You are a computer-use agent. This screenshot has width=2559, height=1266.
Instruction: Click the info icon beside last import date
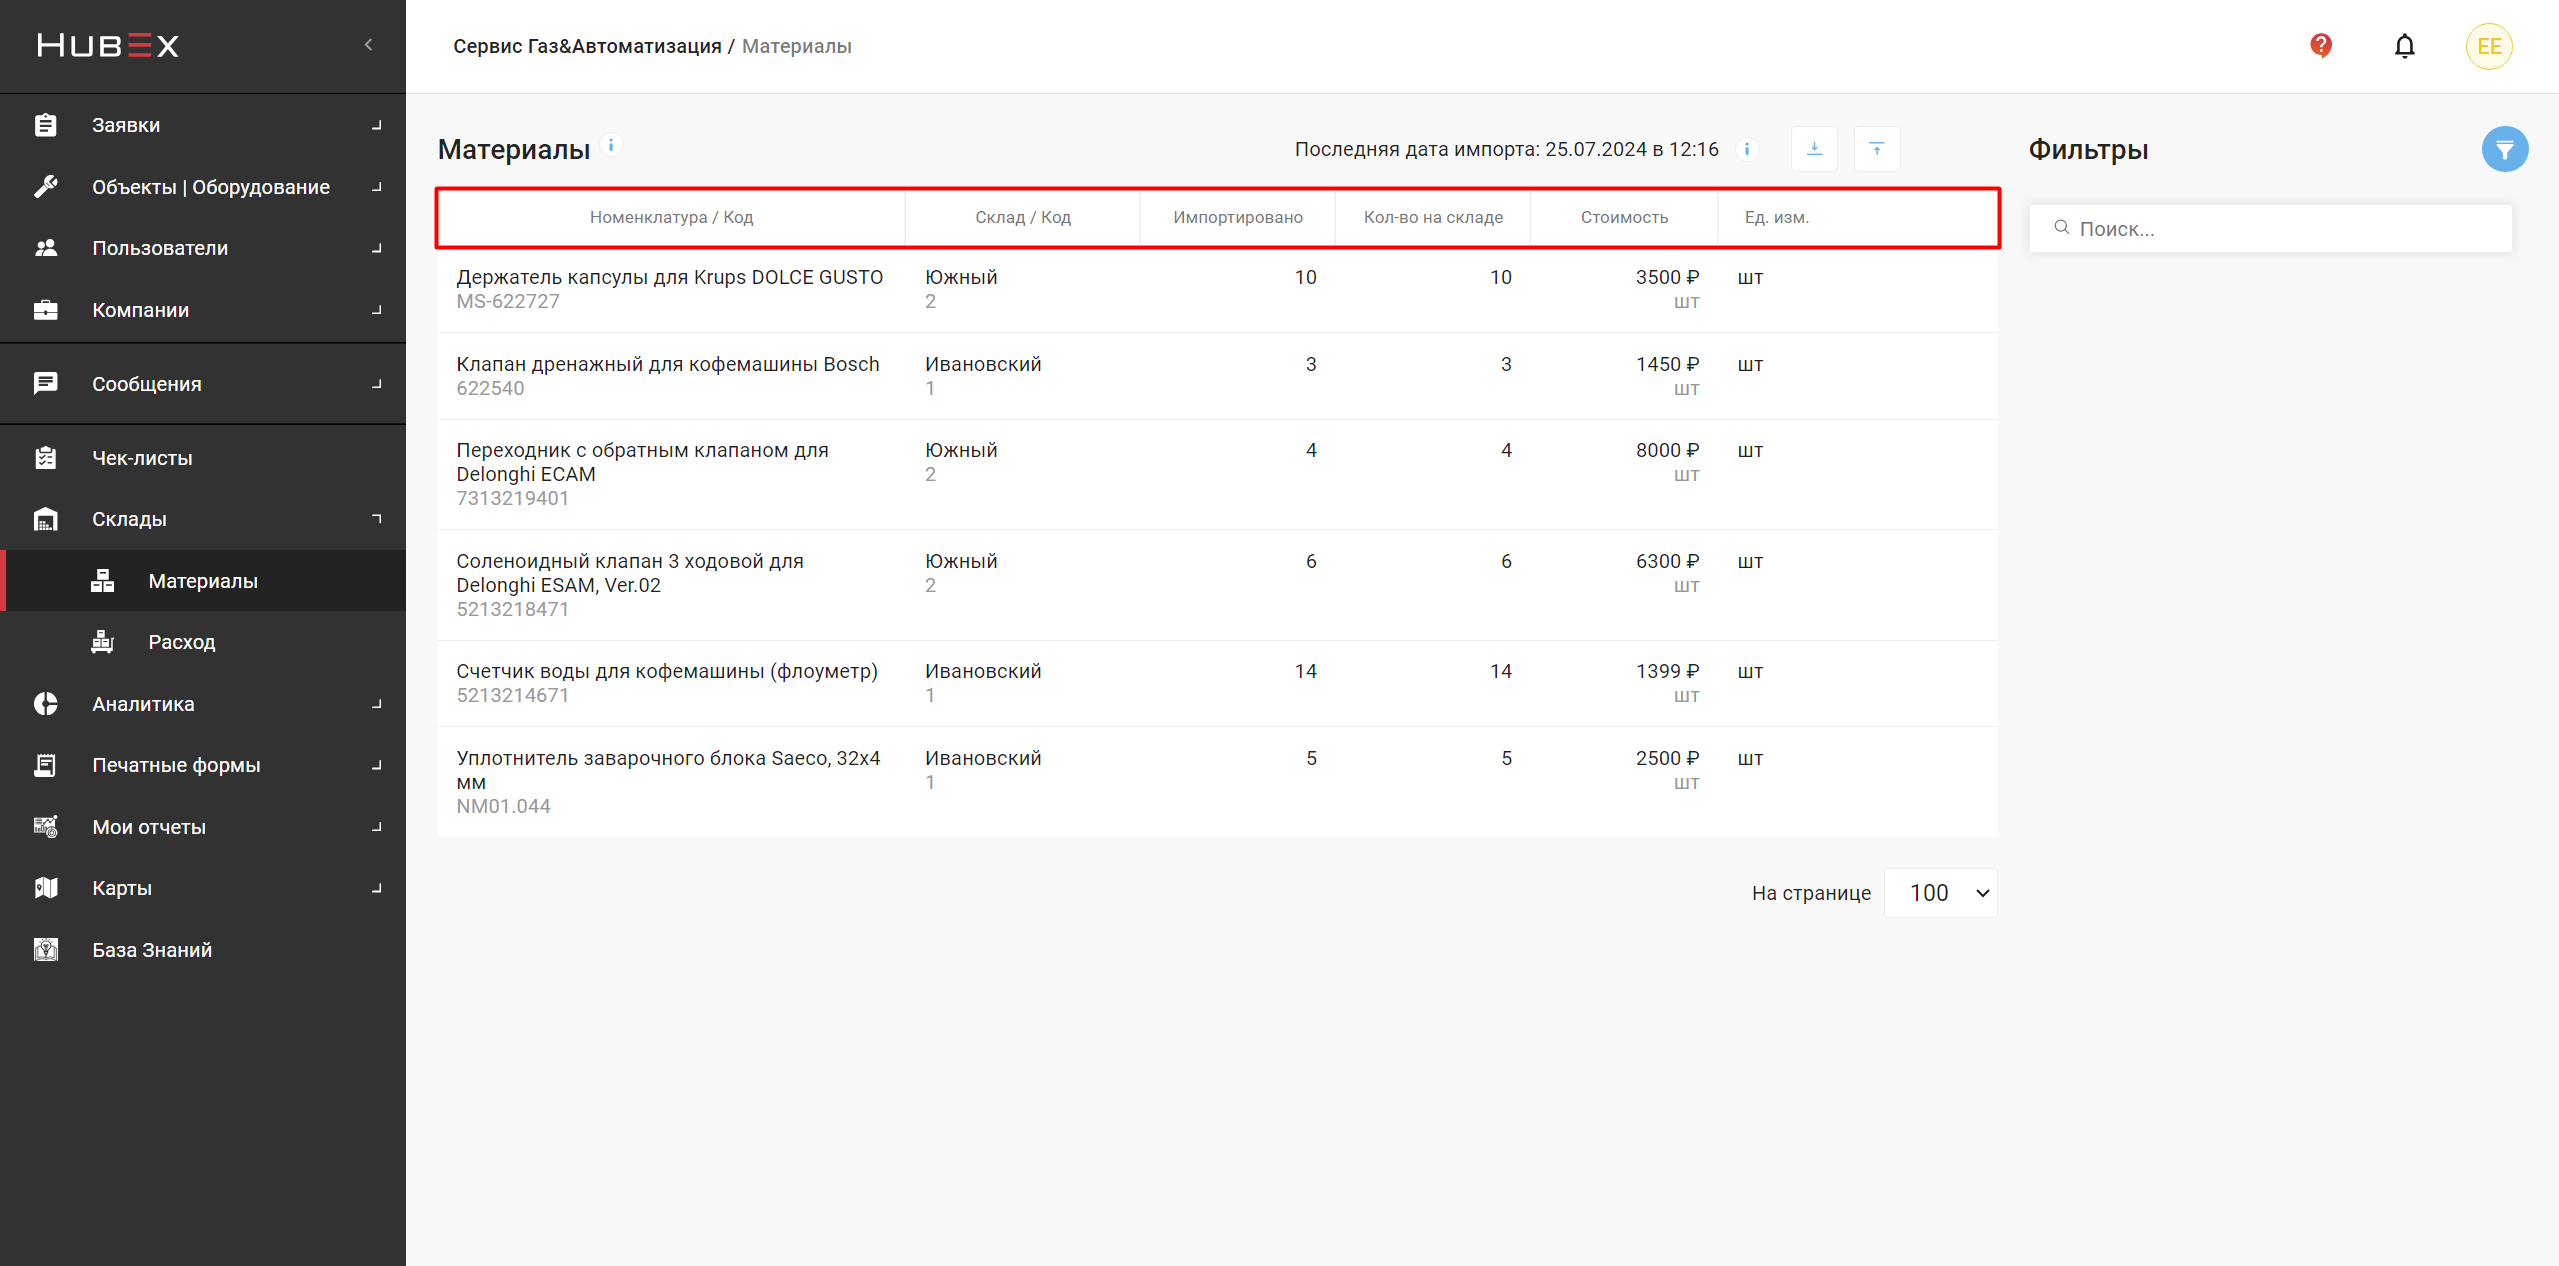point(1746,149)
